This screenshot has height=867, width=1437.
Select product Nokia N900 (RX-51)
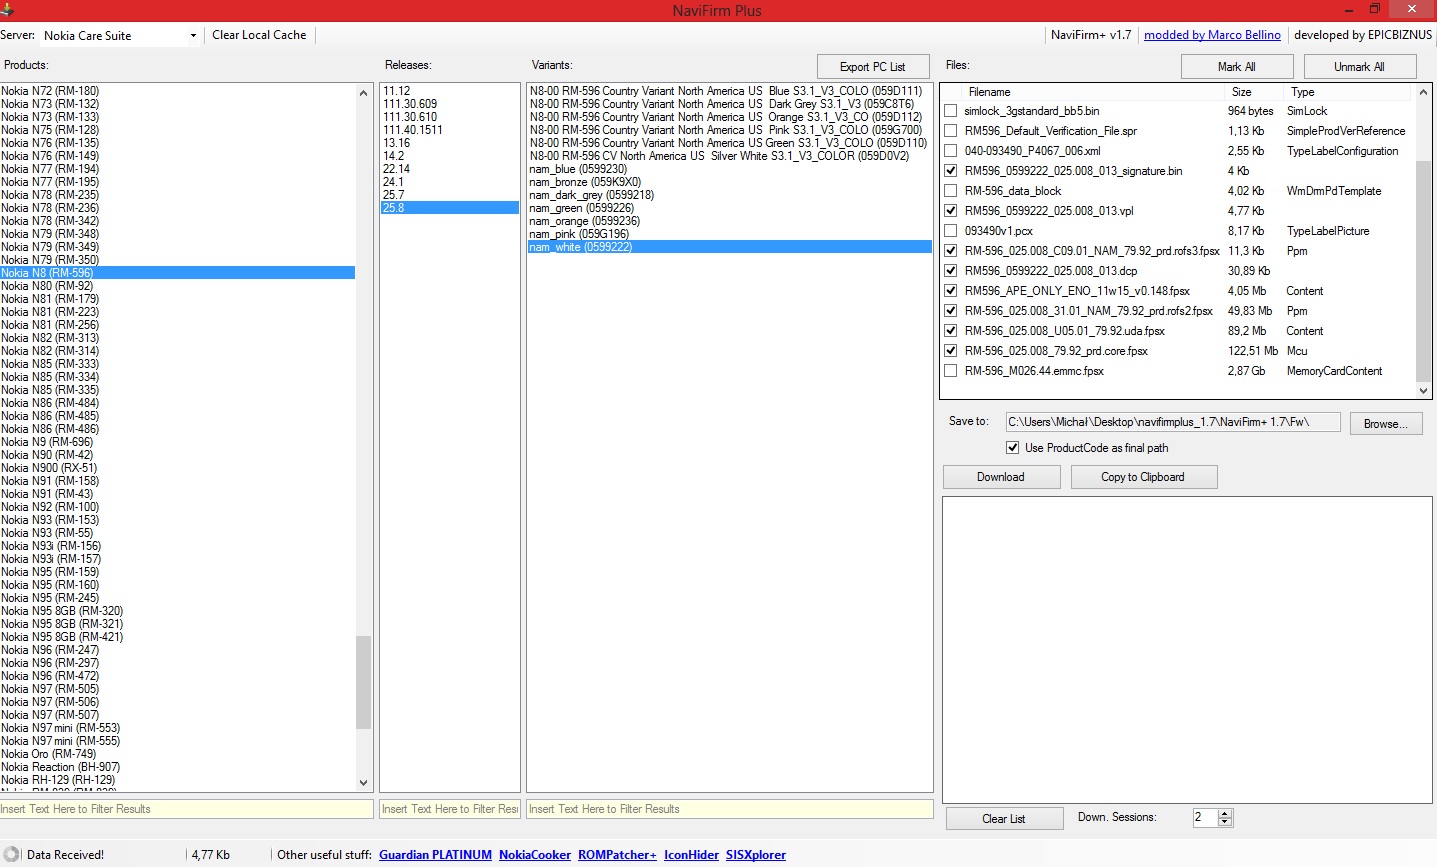(177, 468)
